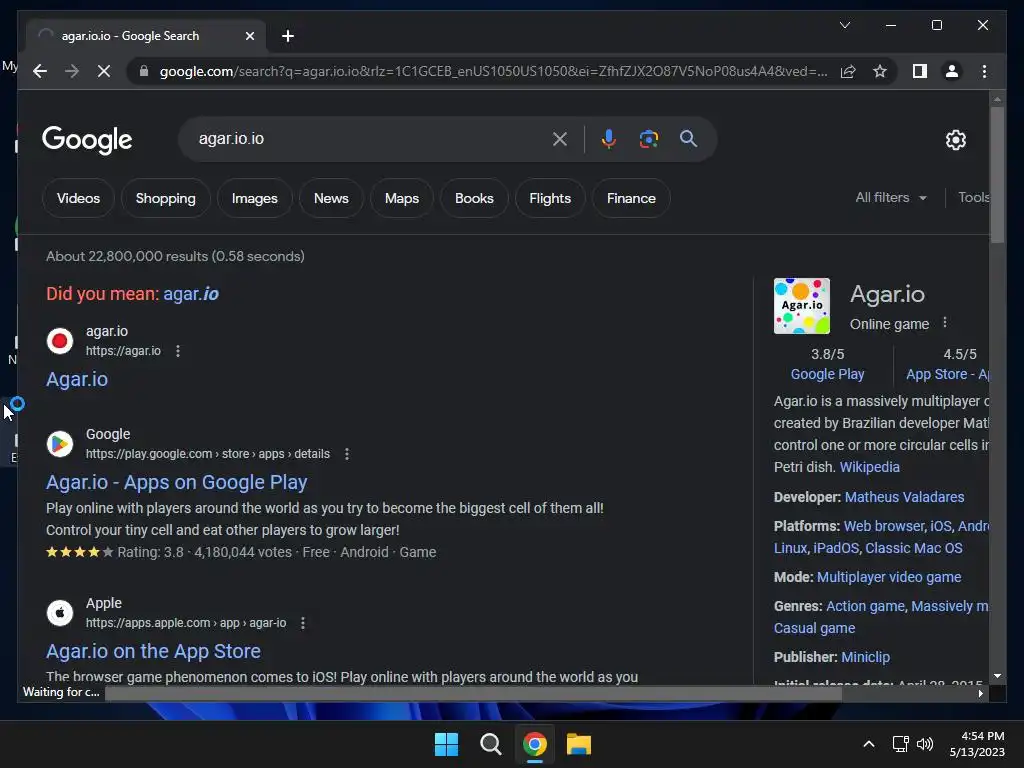Click the horizontal scrollbar right arrow

click(x=980, y=694)
